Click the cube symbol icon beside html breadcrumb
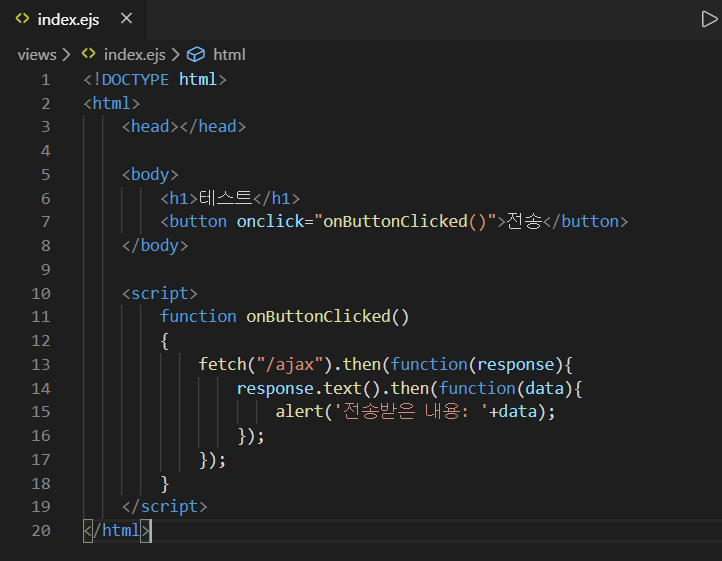722x561 pixels. tap(196, 54)
